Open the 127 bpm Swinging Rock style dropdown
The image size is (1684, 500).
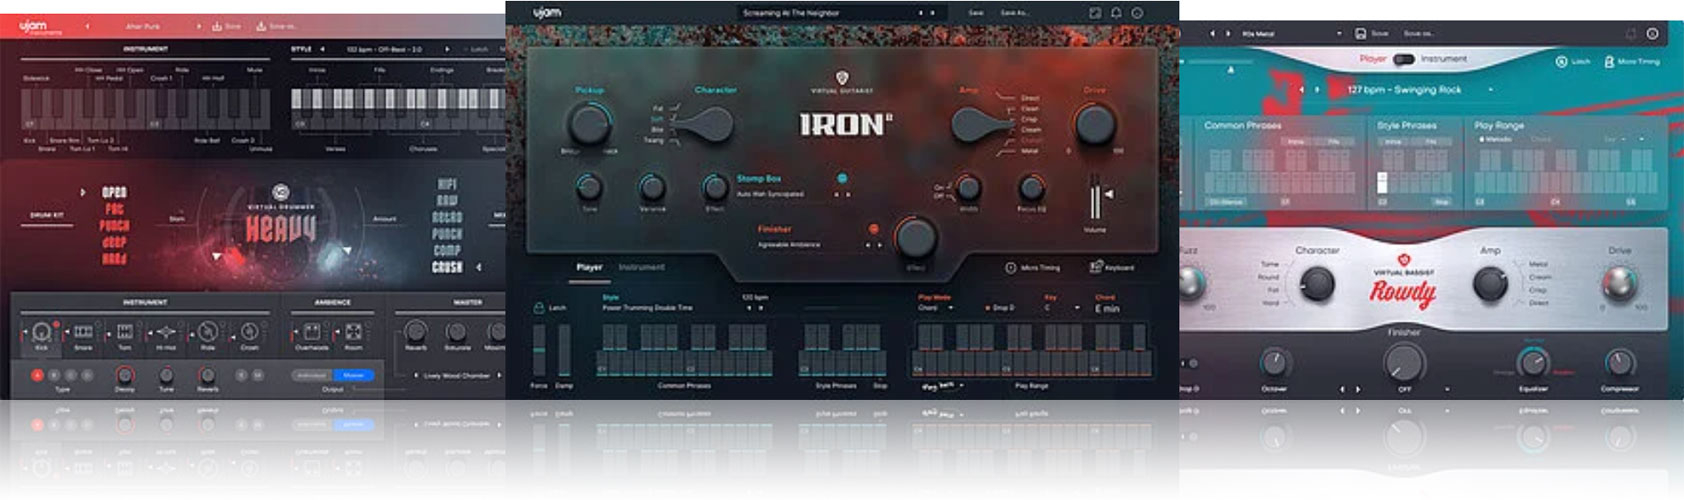(1490, 90)
